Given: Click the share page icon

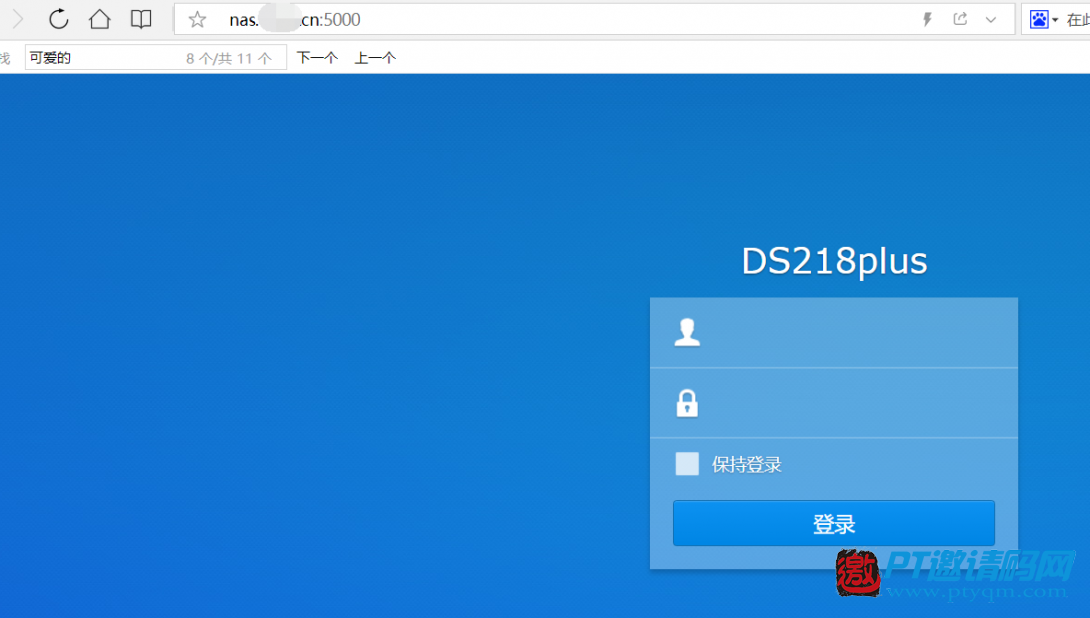Looking at the screenshot, I should click(x=962, y=18).
